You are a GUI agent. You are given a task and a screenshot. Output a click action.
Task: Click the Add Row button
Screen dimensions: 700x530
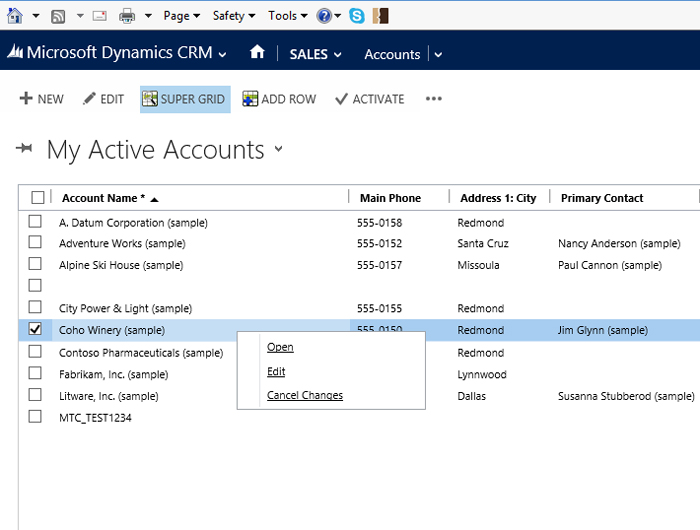(279, 99)
